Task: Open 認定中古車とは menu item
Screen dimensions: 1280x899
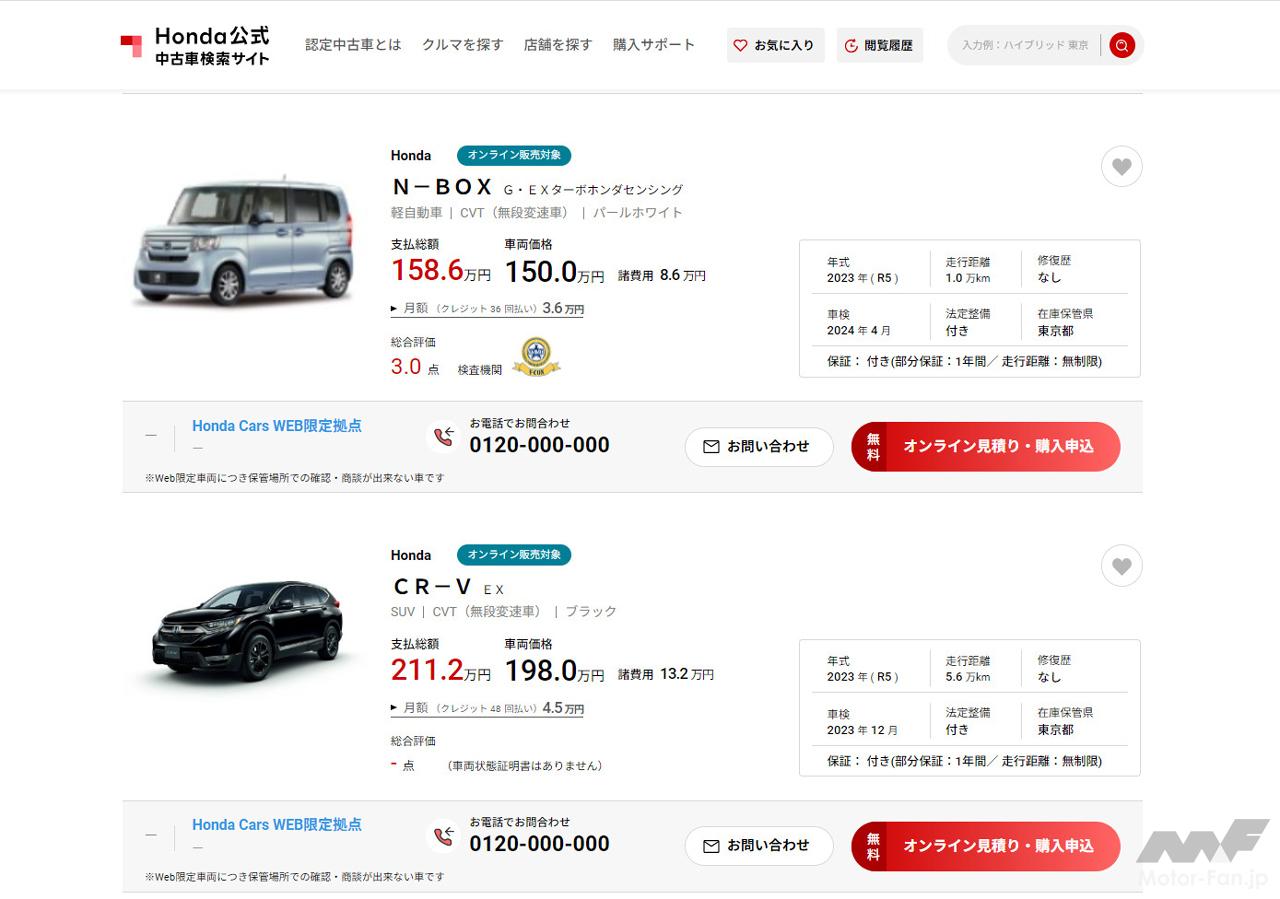Action: pyautogui.click(x=353, y=45)
